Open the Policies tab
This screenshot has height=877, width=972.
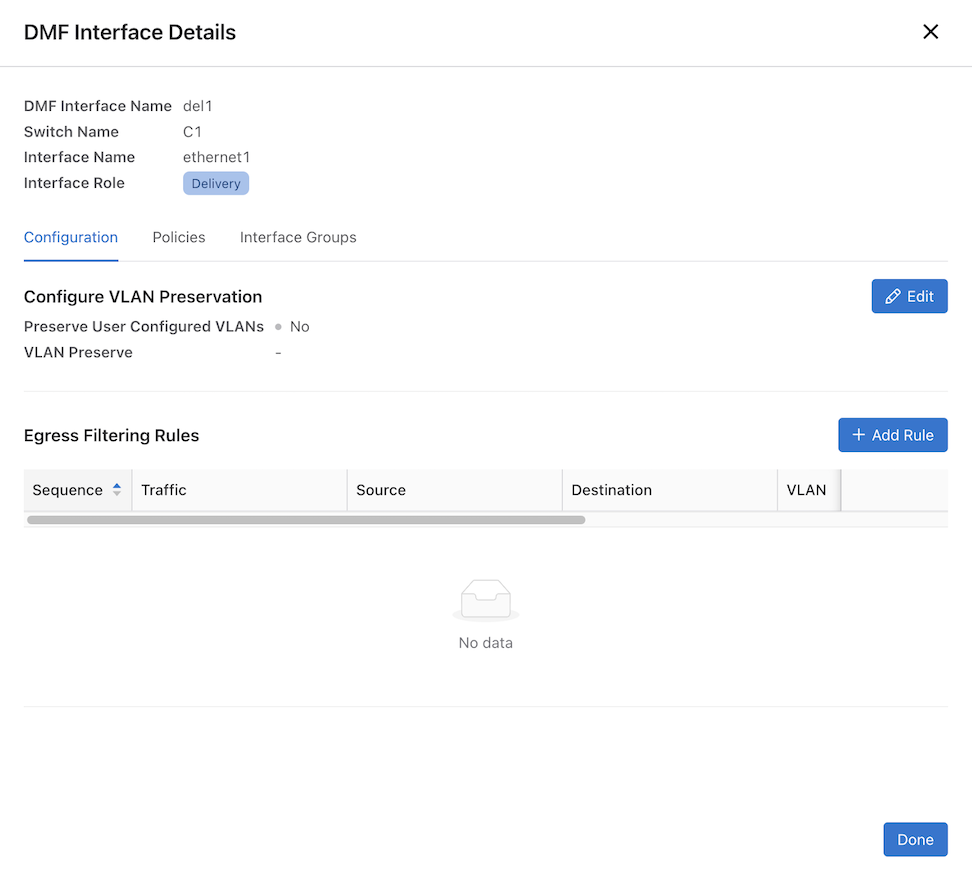pos(179,237)
